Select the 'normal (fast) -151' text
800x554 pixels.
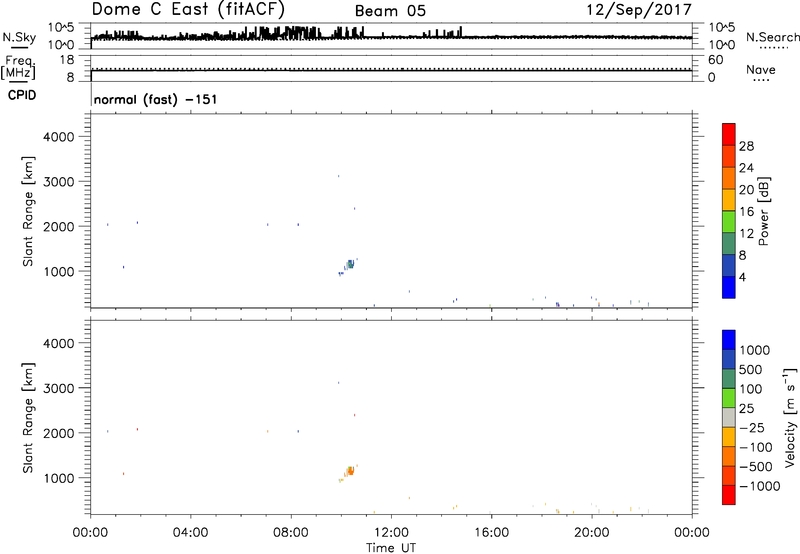coord(156,99)
